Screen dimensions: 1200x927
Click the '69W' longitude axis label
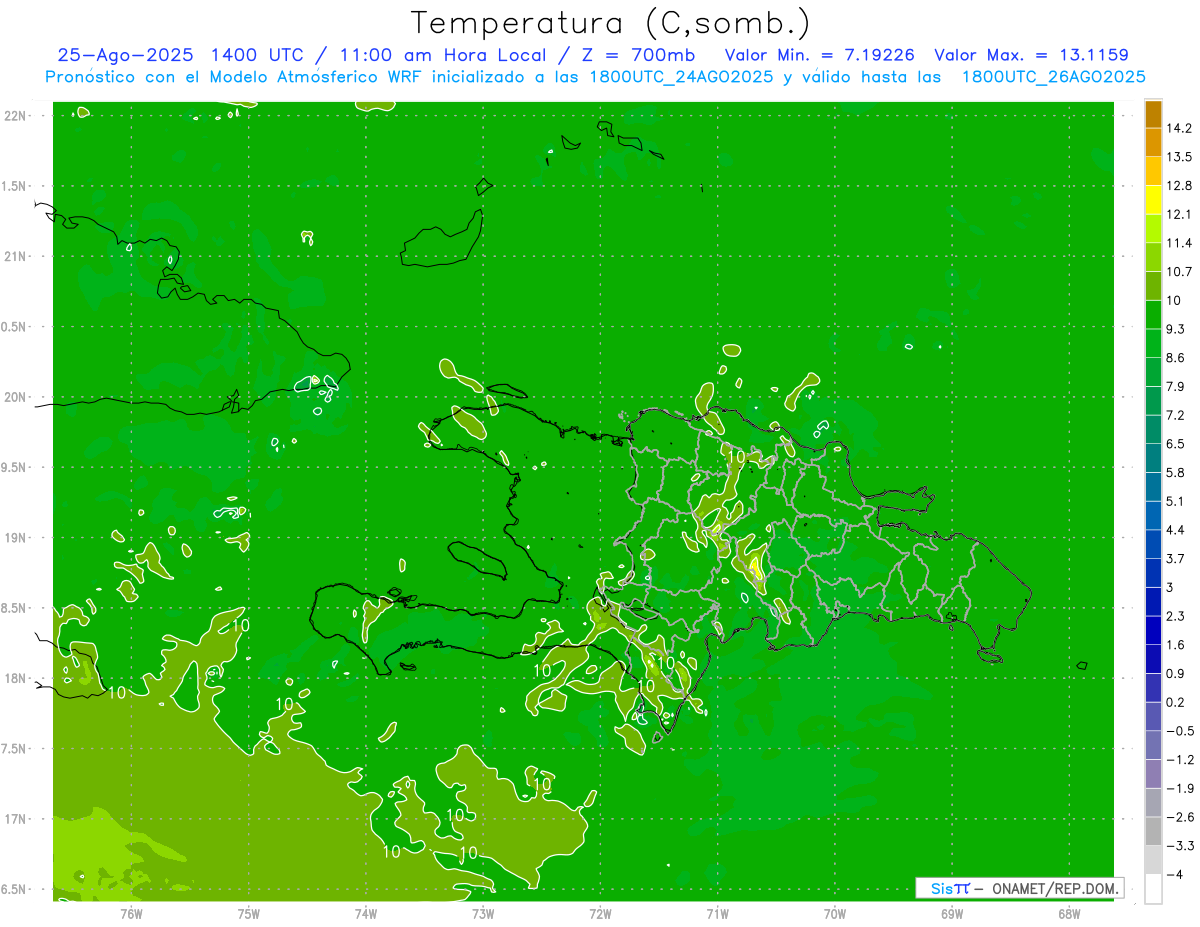pyautogui.click(x=952, y=914)
